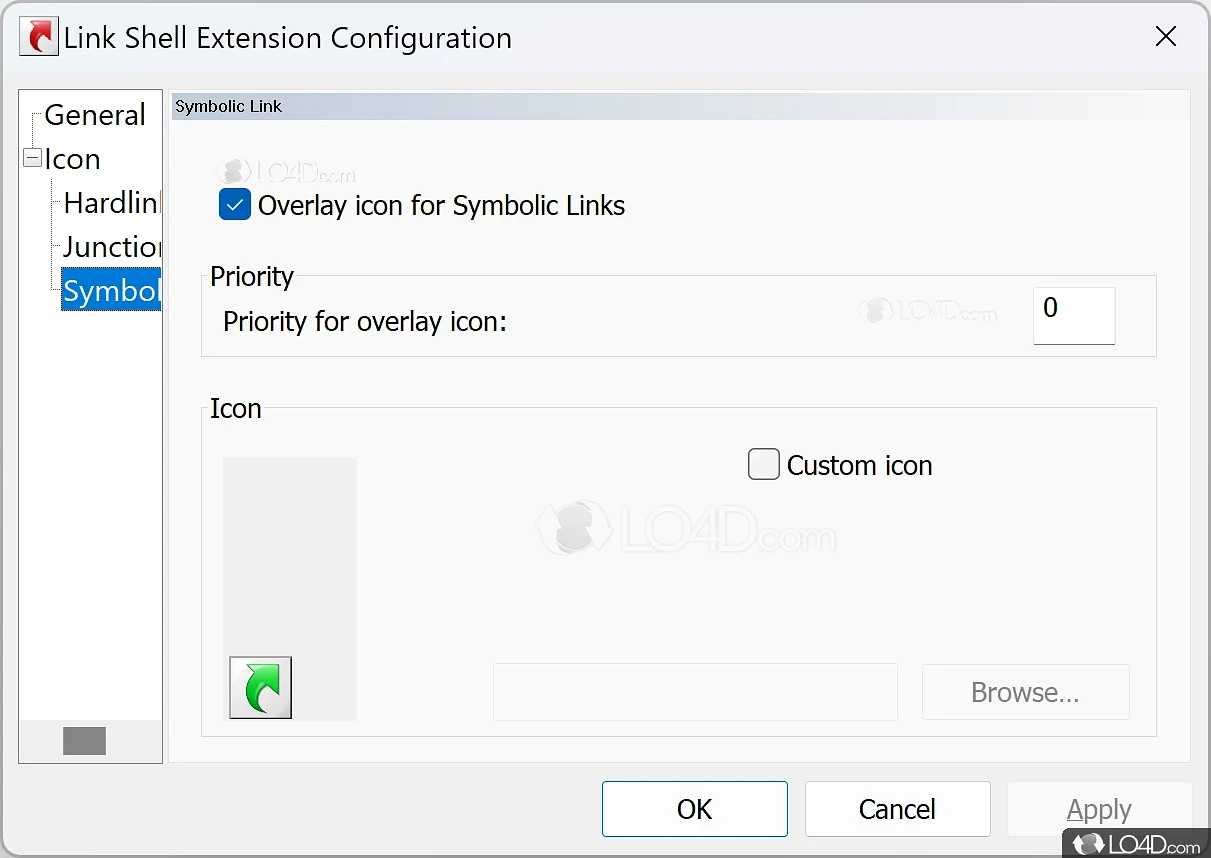The width and height of the screenshot is (1211, 858).
Task: Click the overlay icon priority field
Action: tap(1073, 316)
